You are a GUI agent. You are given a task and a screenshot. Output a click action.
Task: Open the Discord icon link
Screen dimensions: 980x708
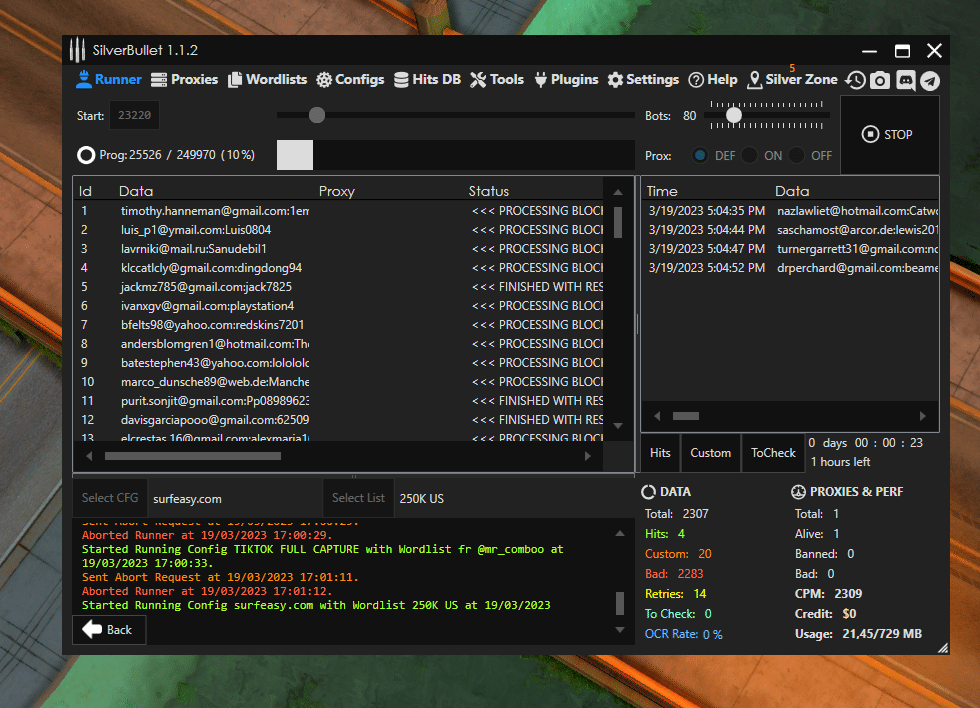(x=906, y=80)
